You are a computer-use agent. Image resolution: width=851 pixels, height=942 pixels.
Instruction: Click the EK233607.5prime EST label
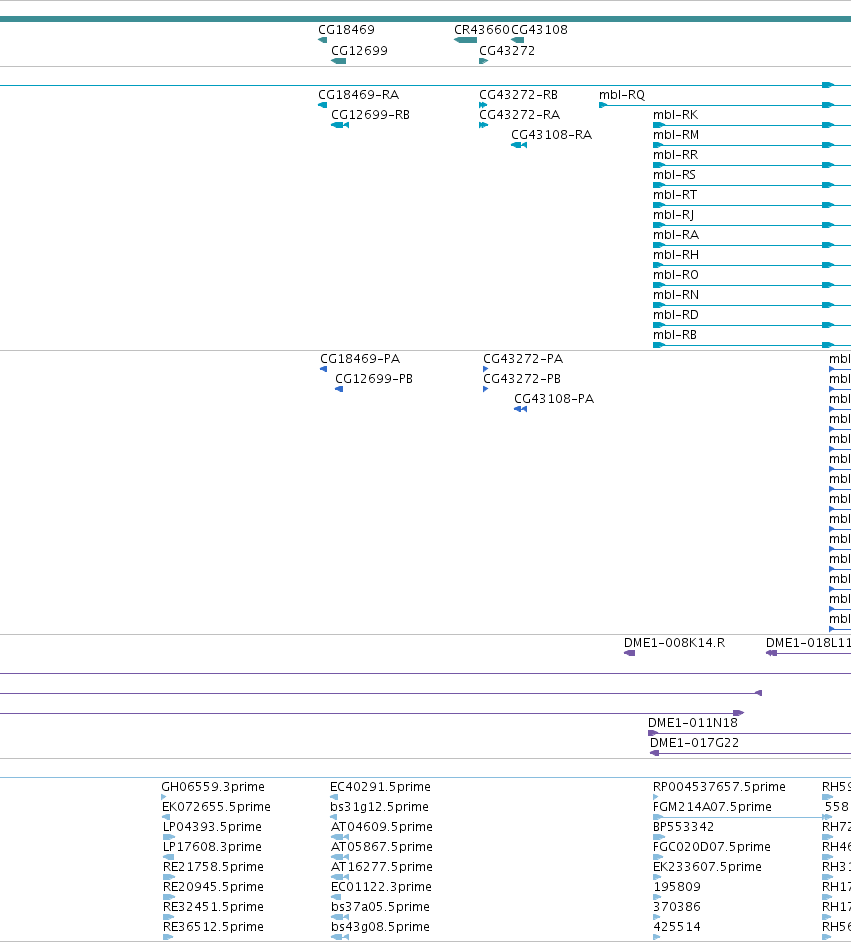point(707,867)
